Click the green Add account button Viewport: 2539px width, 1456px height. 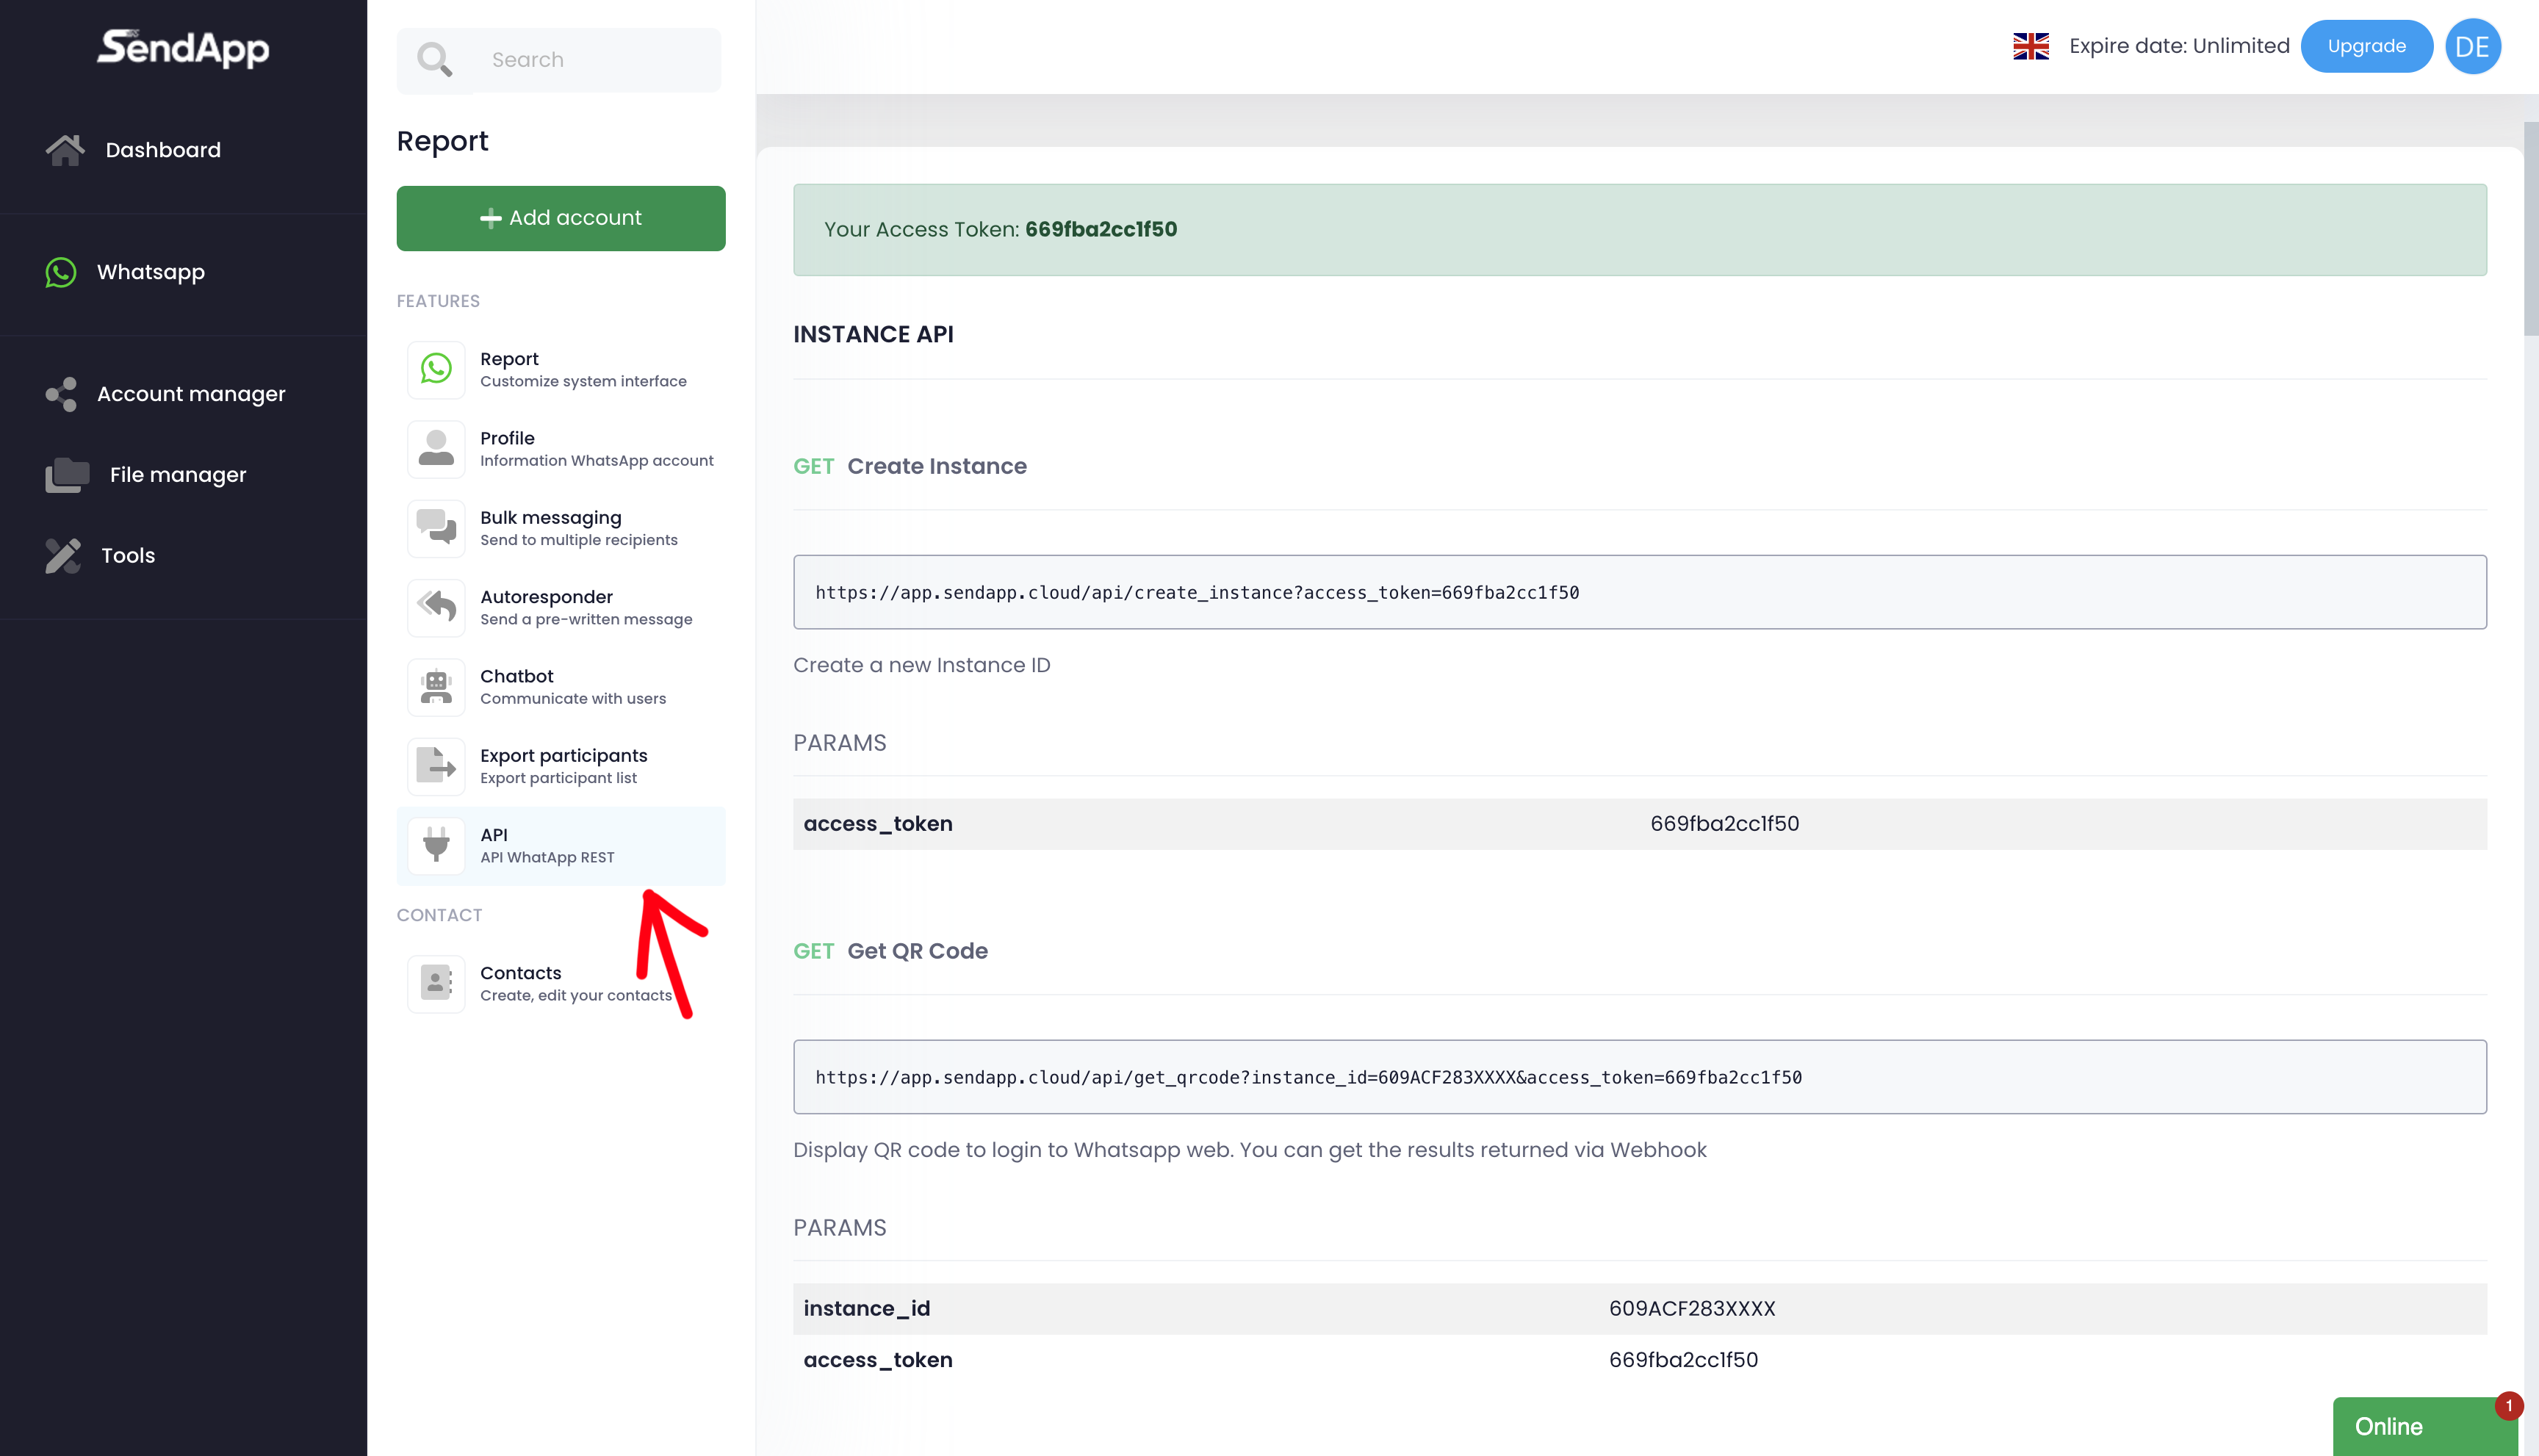click(x=560, y=218)
